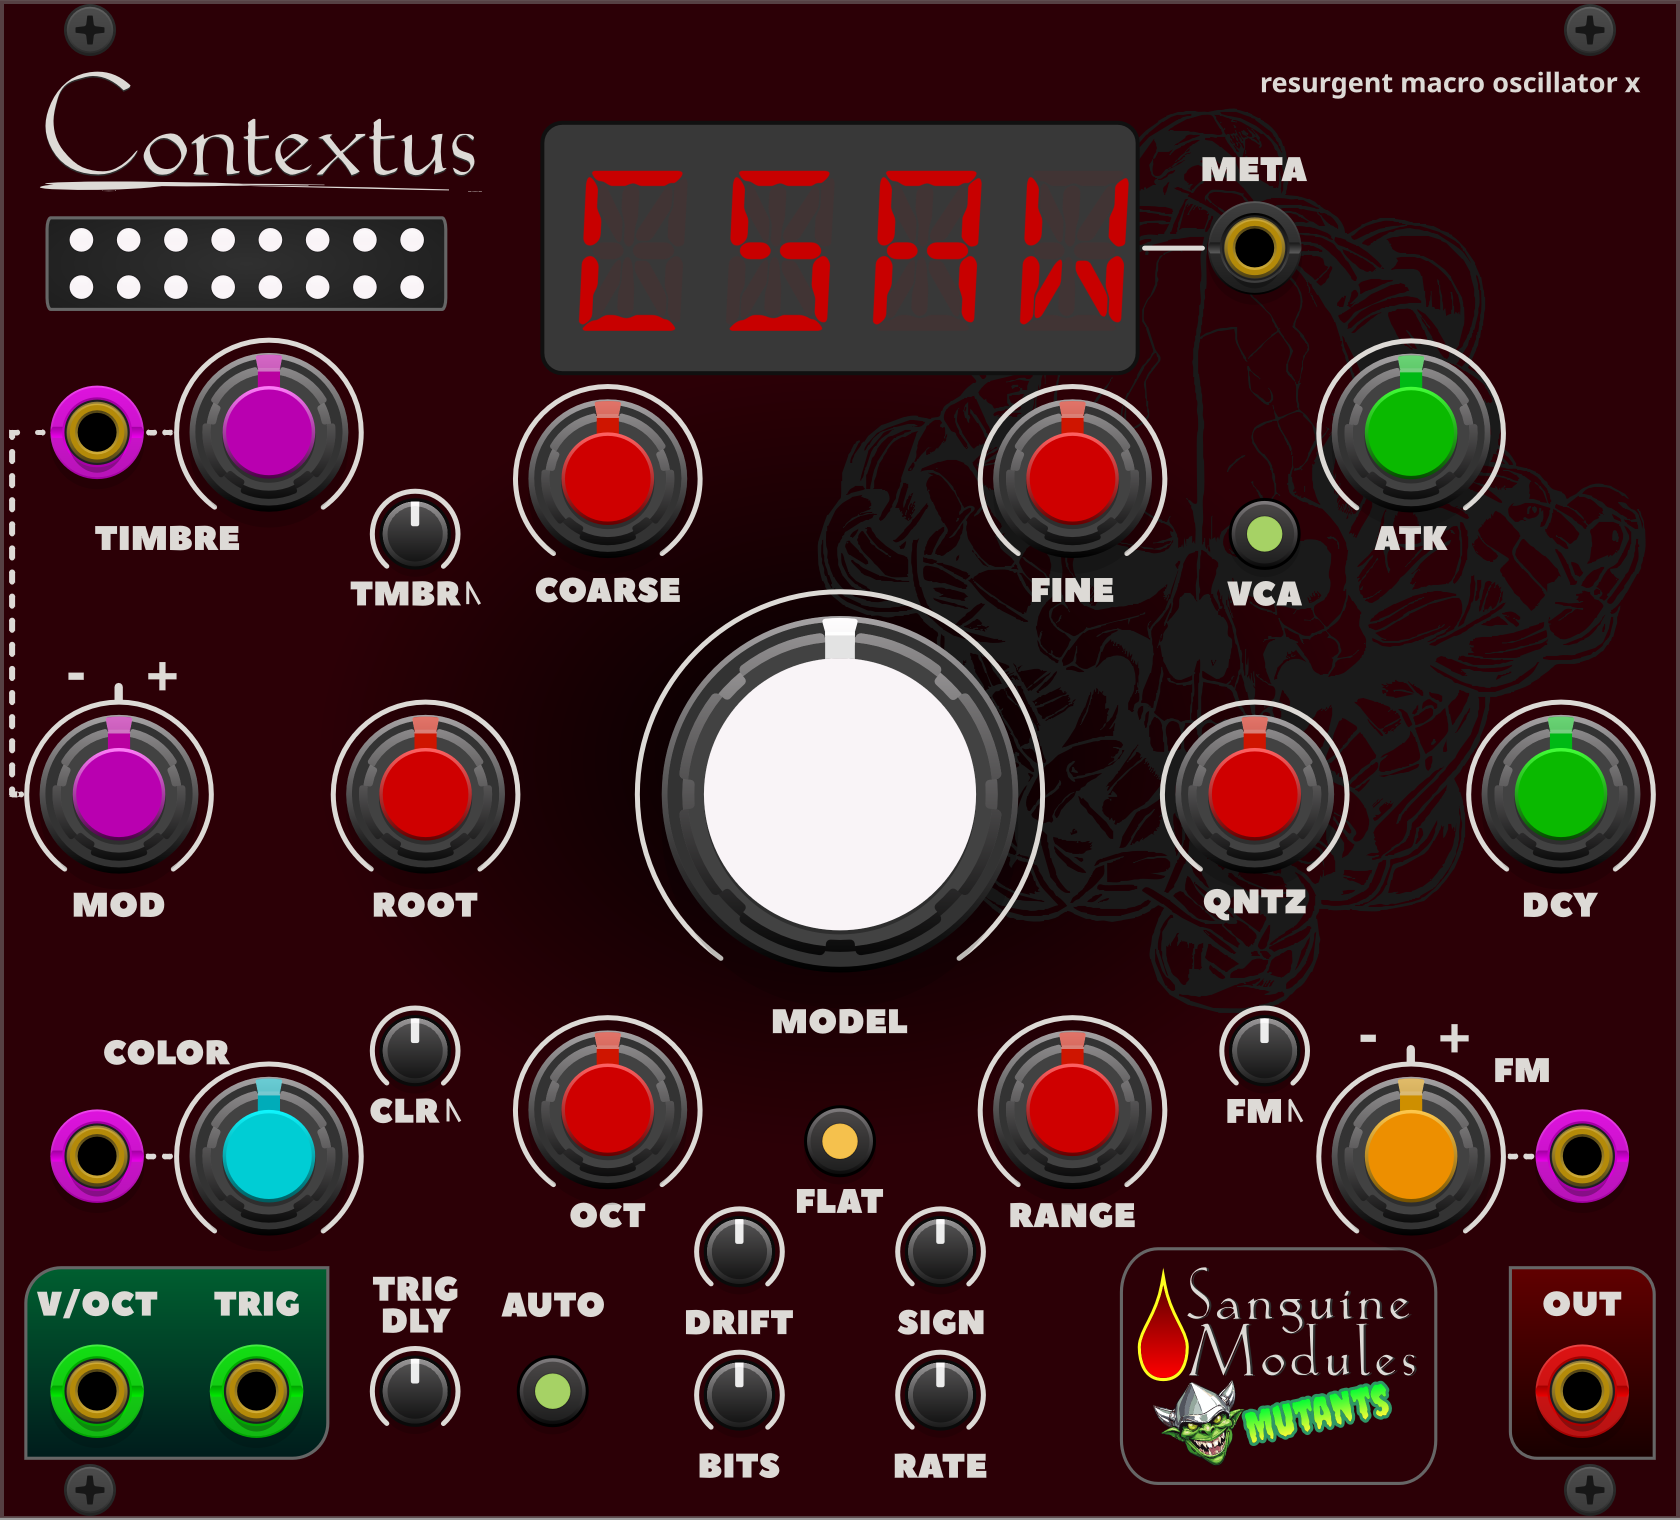This screenshot has width=1680, height=1520.
Task: Click the red QNTZ selector knob
Action: pos(1254,794)
